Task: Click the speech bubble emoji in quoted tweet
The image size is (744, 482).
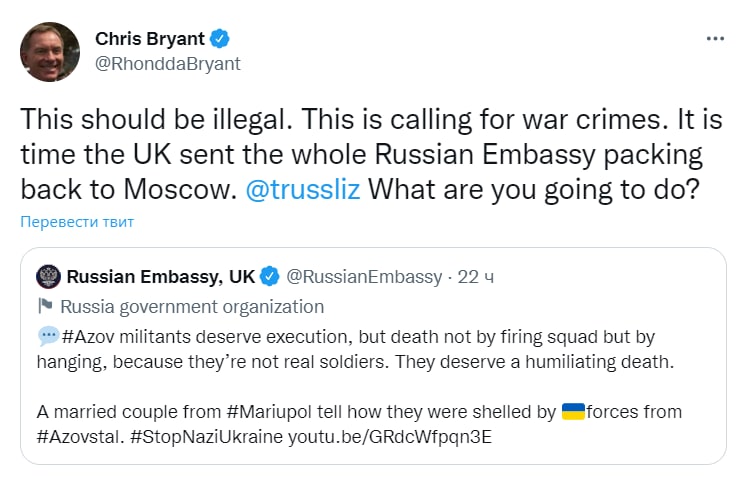Action: [x=47, y=337]
